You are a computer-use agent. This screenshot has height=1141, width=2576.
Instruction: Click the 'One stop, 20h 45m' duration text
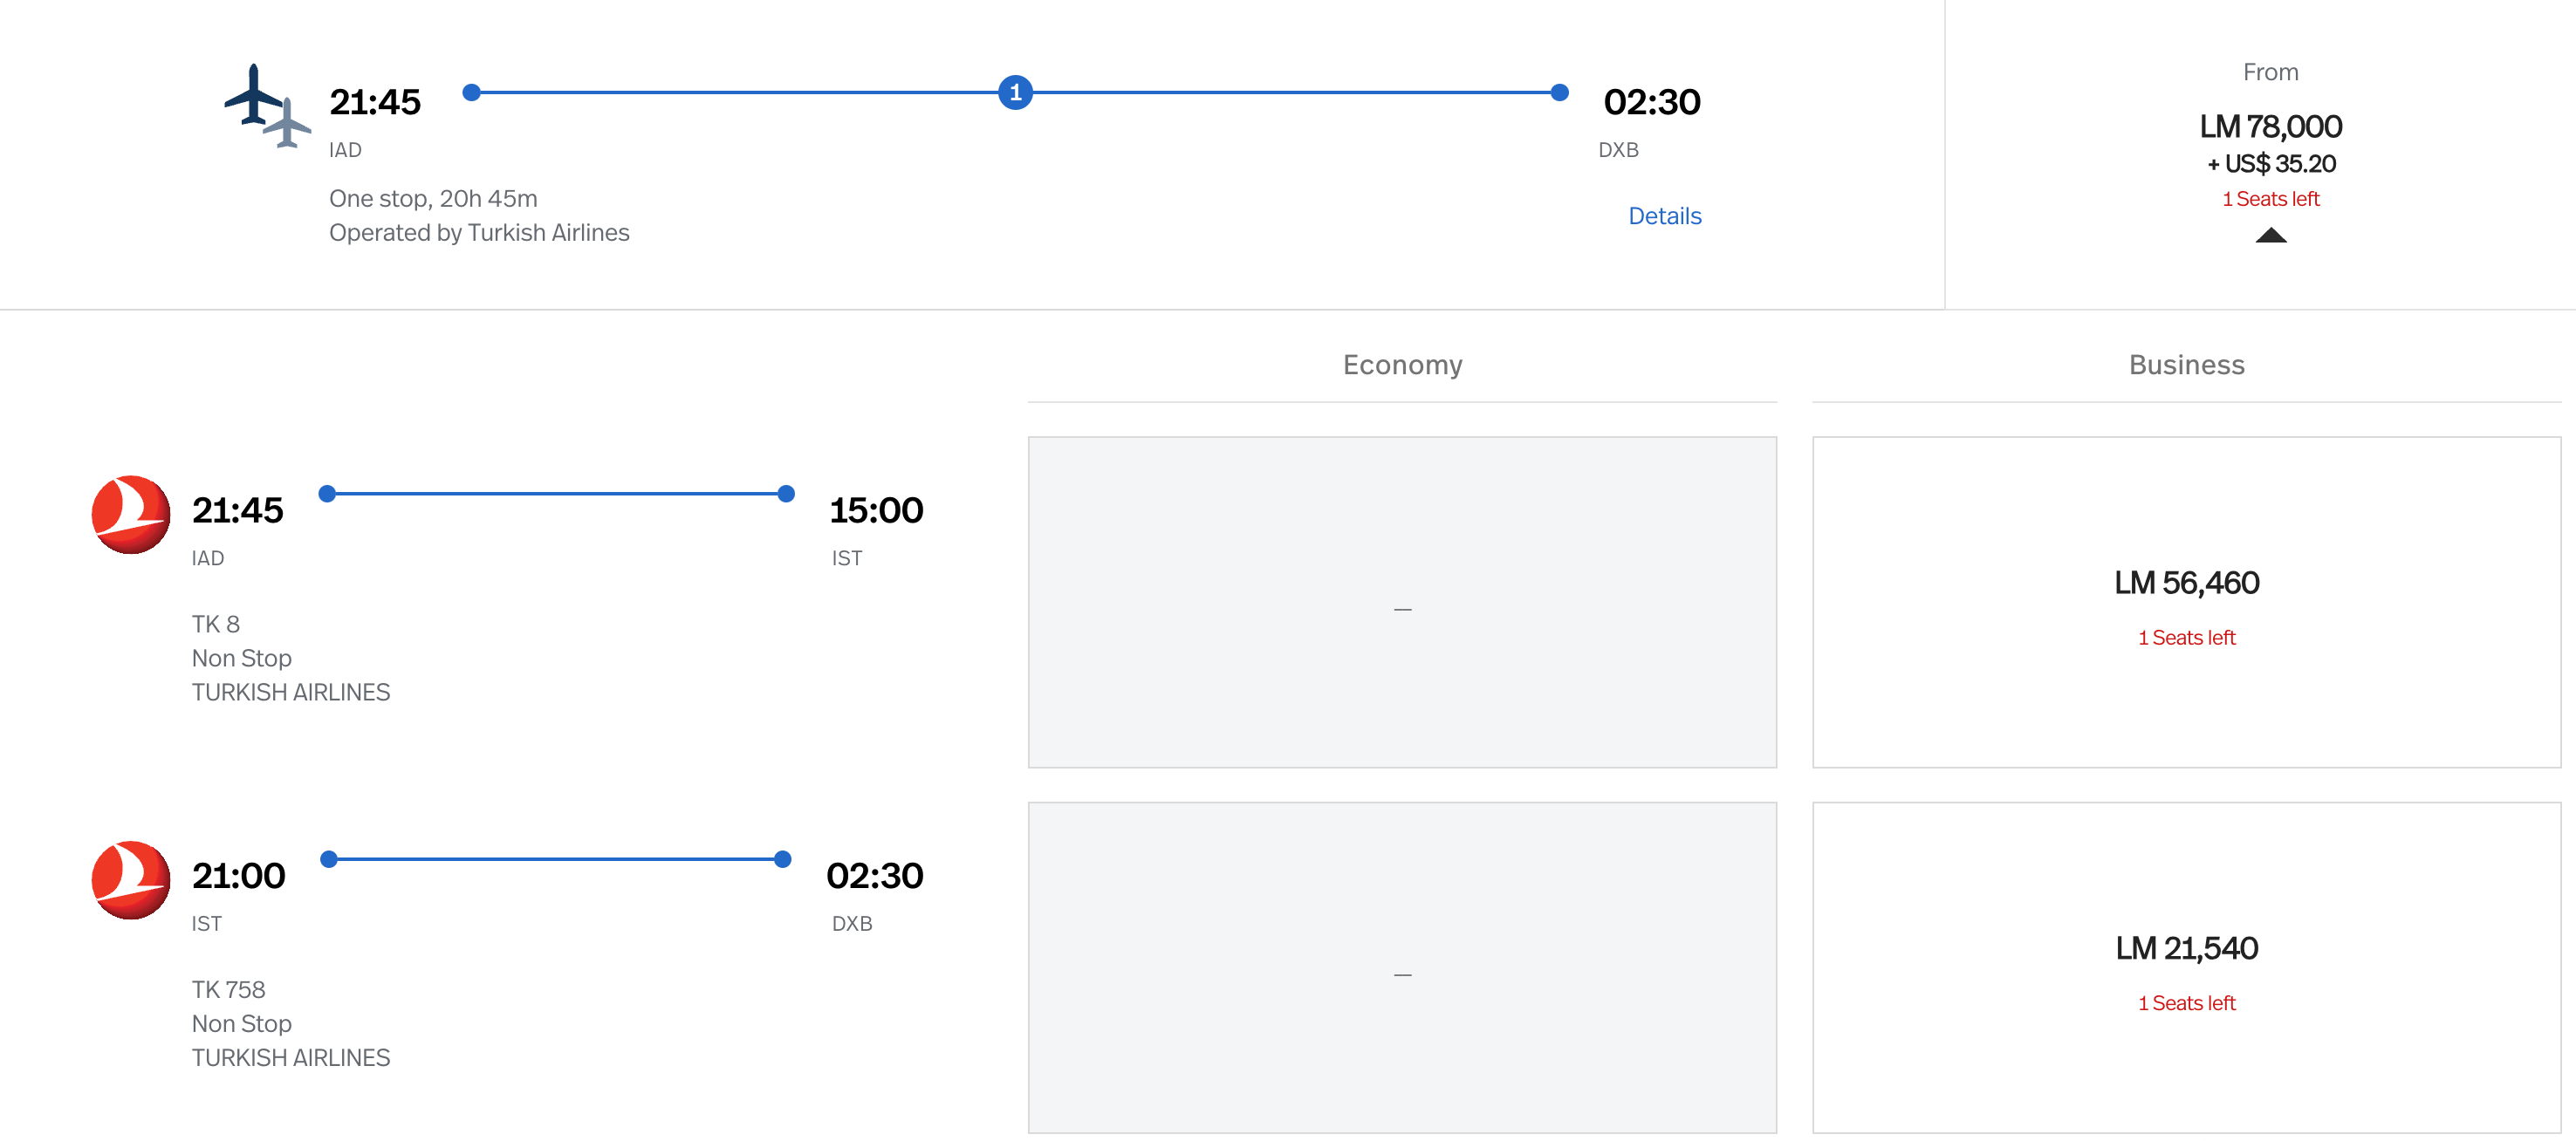tap(433, 199)
